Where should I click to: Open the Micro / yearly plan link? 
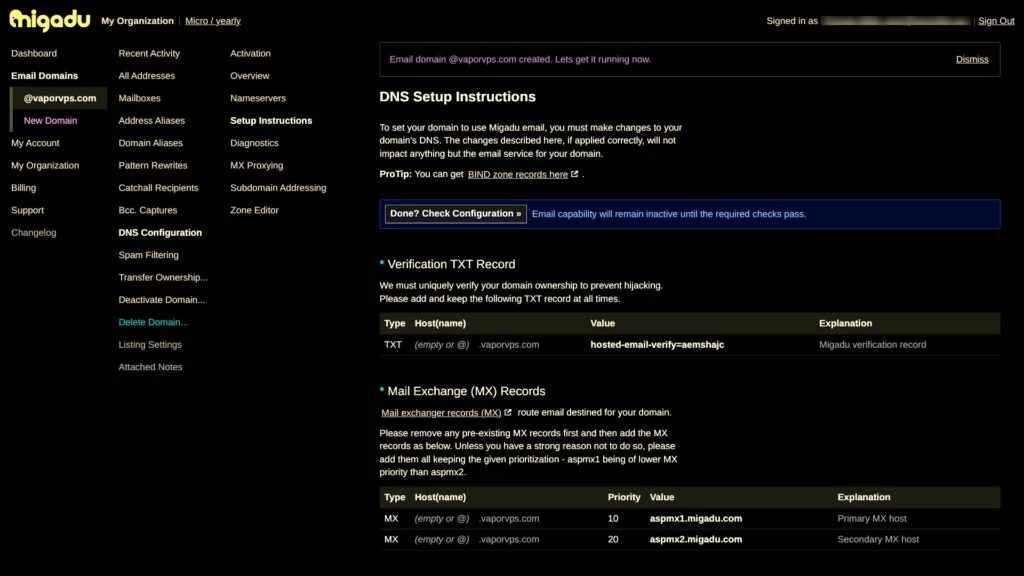coord(213,21)
